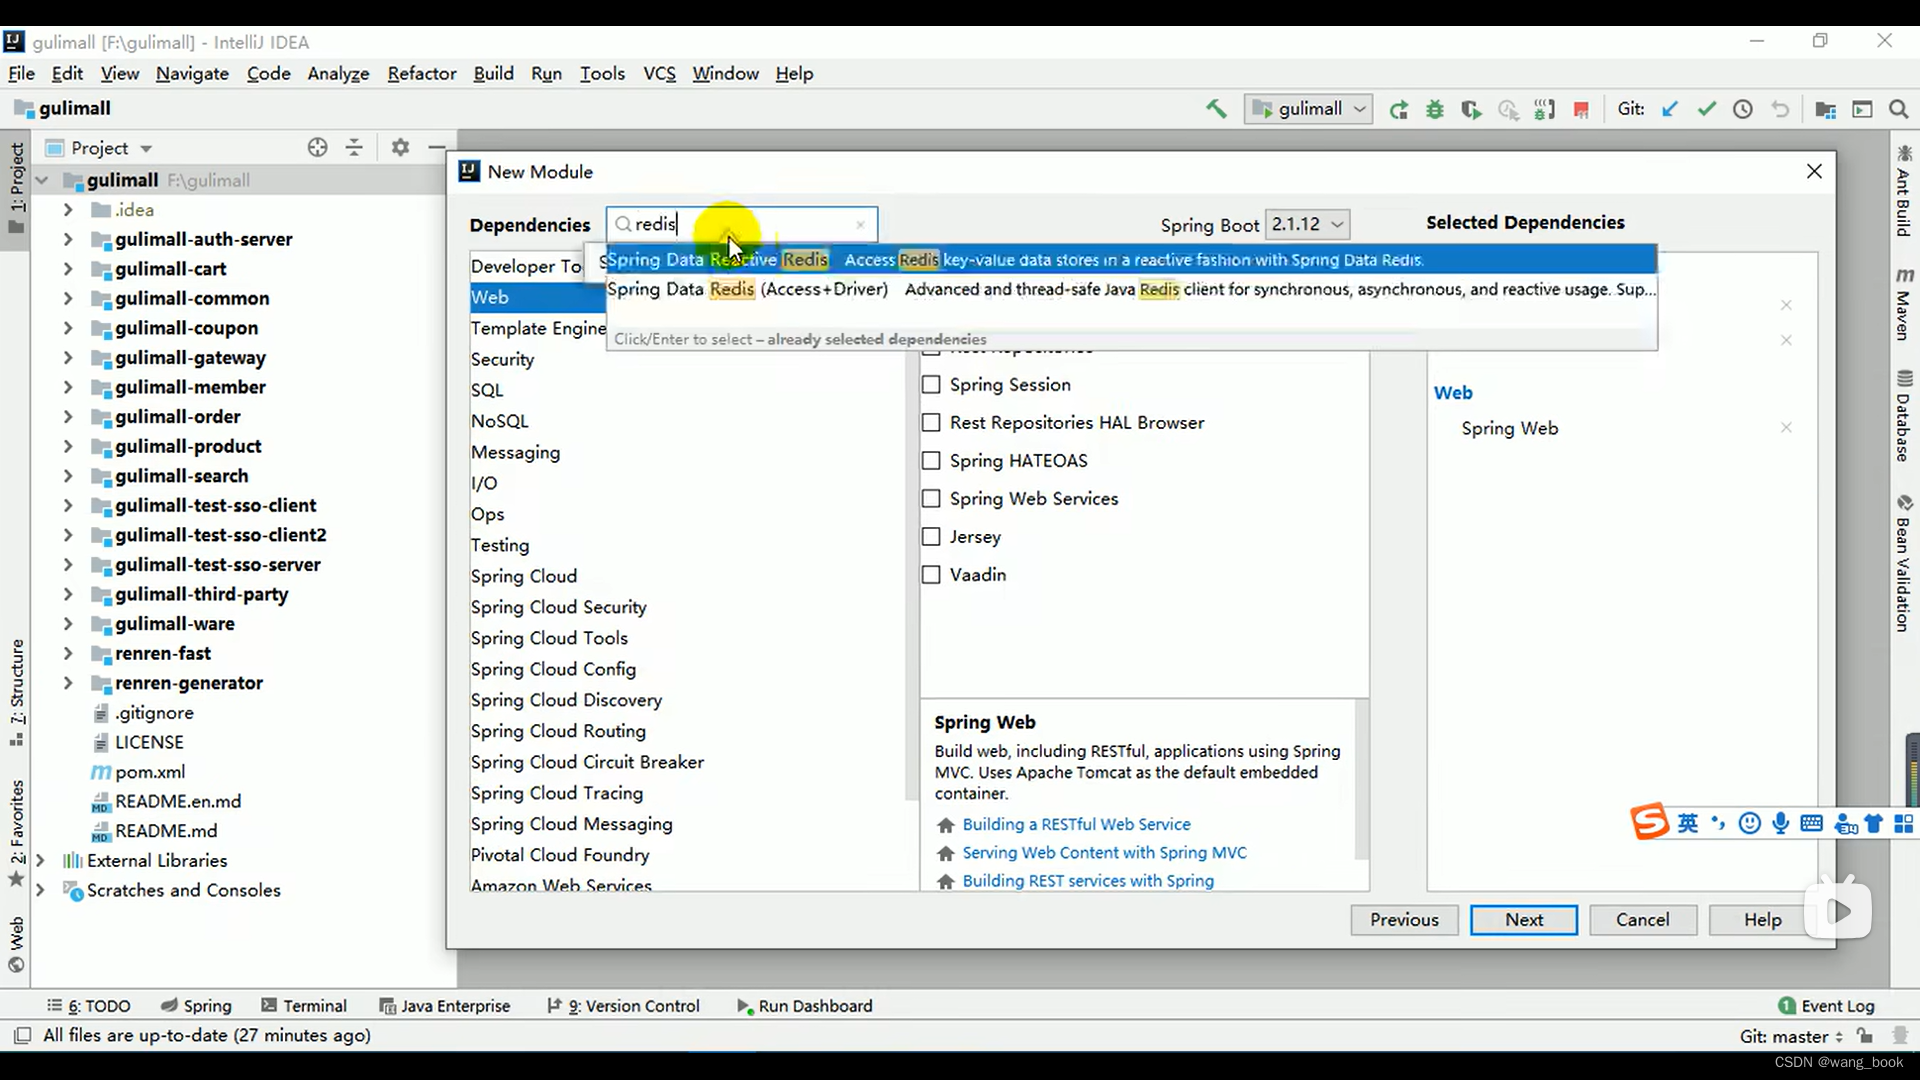Open Project panel settings gear
The width and height of the screenshot is (1920, 1080).
click(x=400, y=147)
